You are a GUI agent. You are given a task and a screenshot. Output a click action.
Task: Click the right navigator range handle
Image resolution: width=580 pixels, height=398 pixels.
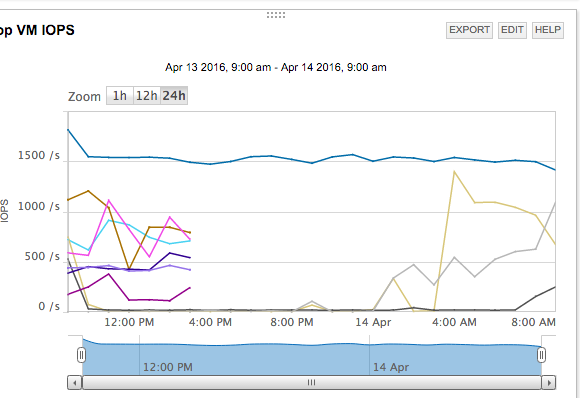point(541,355)
